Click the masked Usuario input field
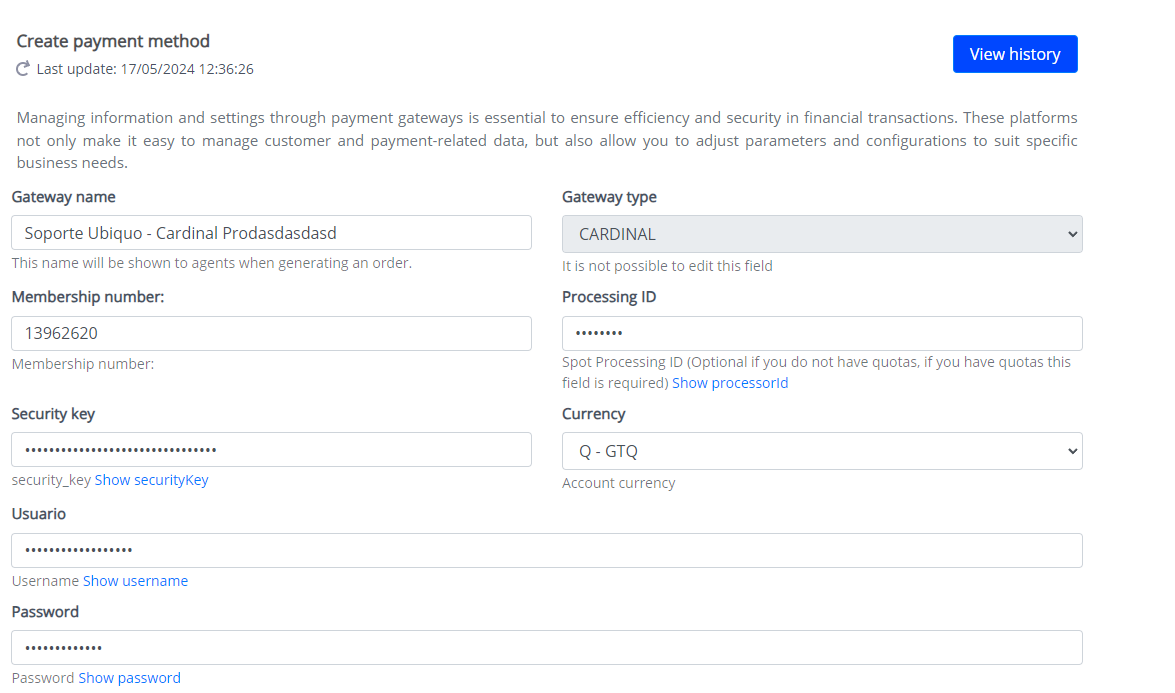This screenshot has height=693, width=1175. [x=546, y=550]
